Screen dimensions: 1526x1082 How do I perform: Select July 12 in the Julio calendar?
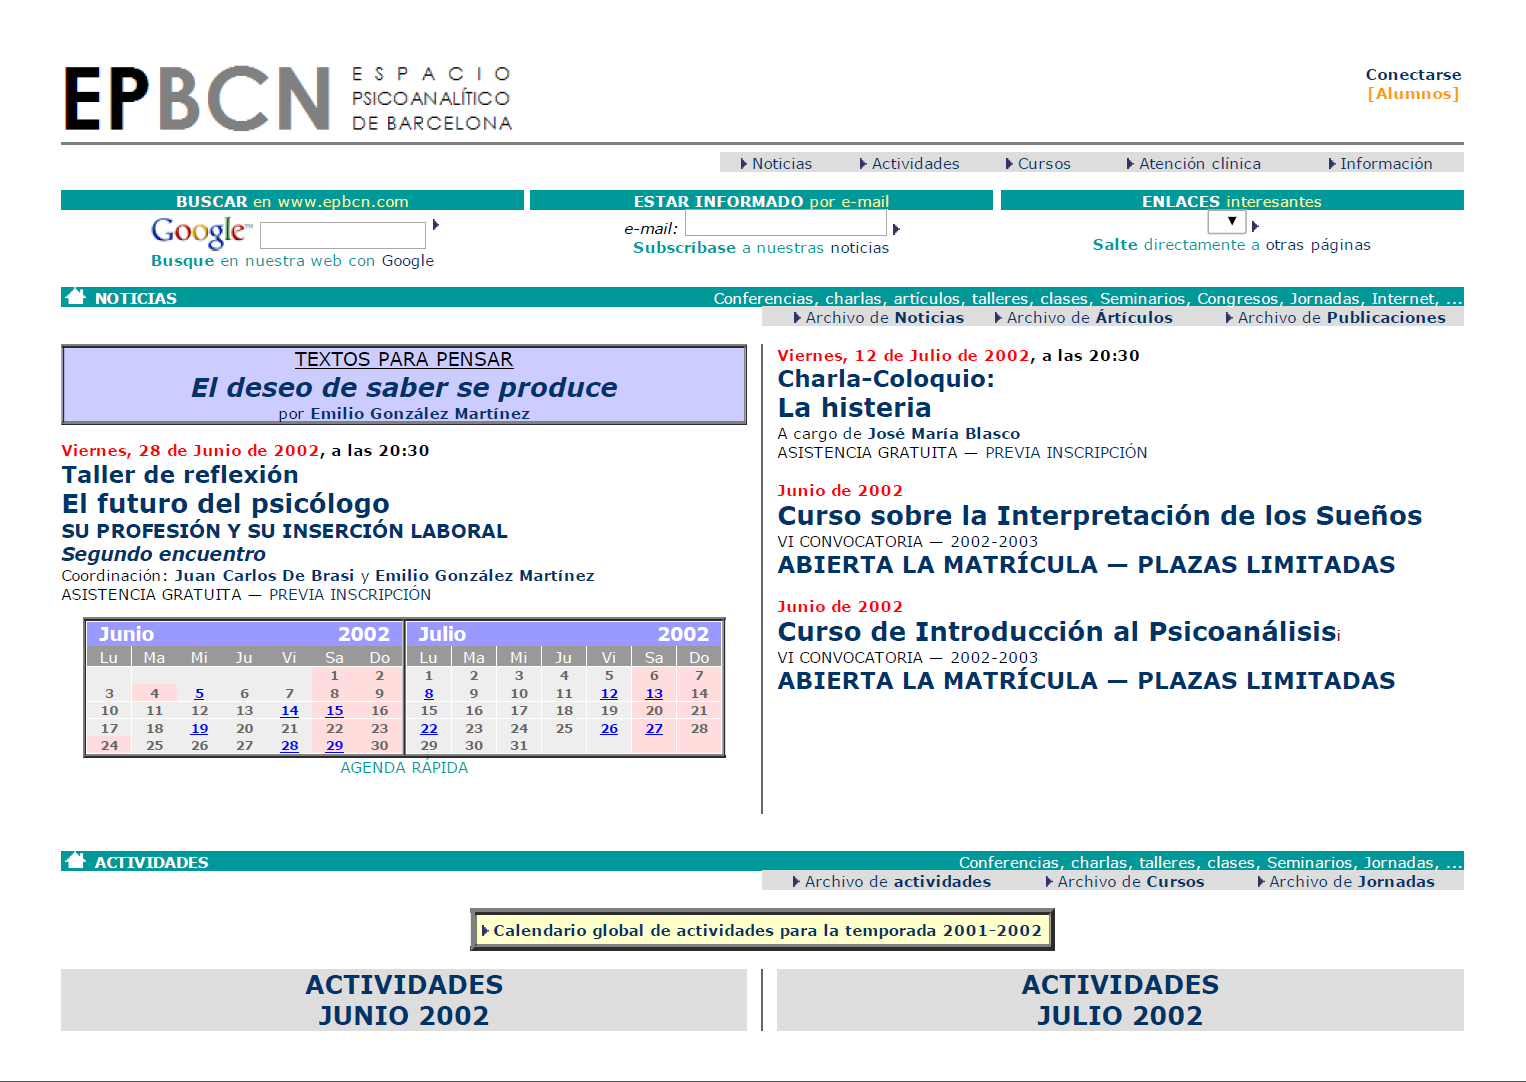pyautogui.click(x=609, y=693)
